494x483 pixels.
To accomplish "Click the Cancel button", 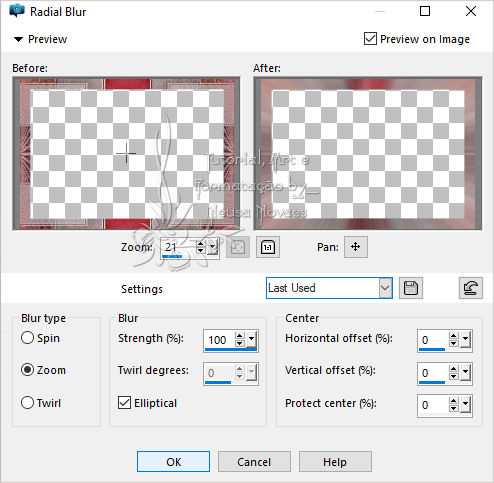I will (x=254, y=462).
